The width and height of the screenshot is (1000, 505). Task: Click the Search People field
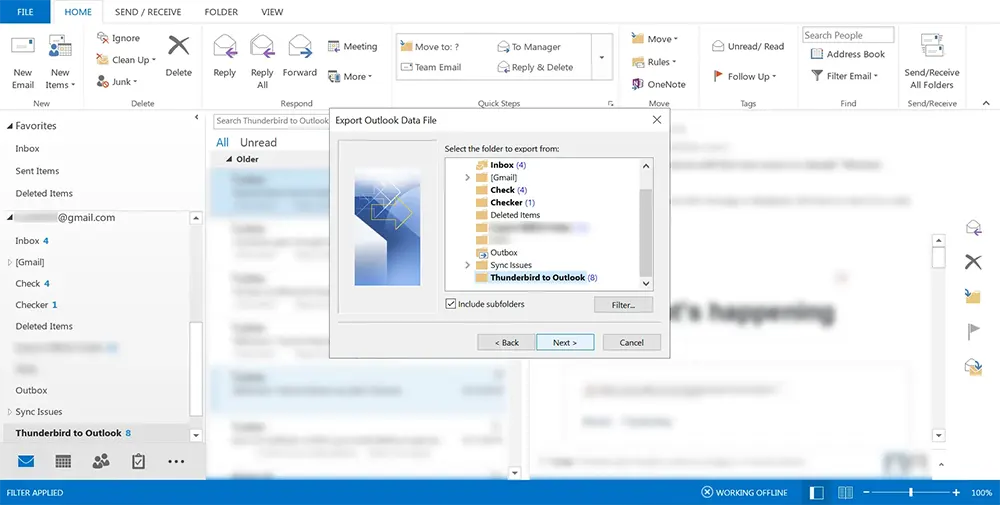click(x=848, y=35)
